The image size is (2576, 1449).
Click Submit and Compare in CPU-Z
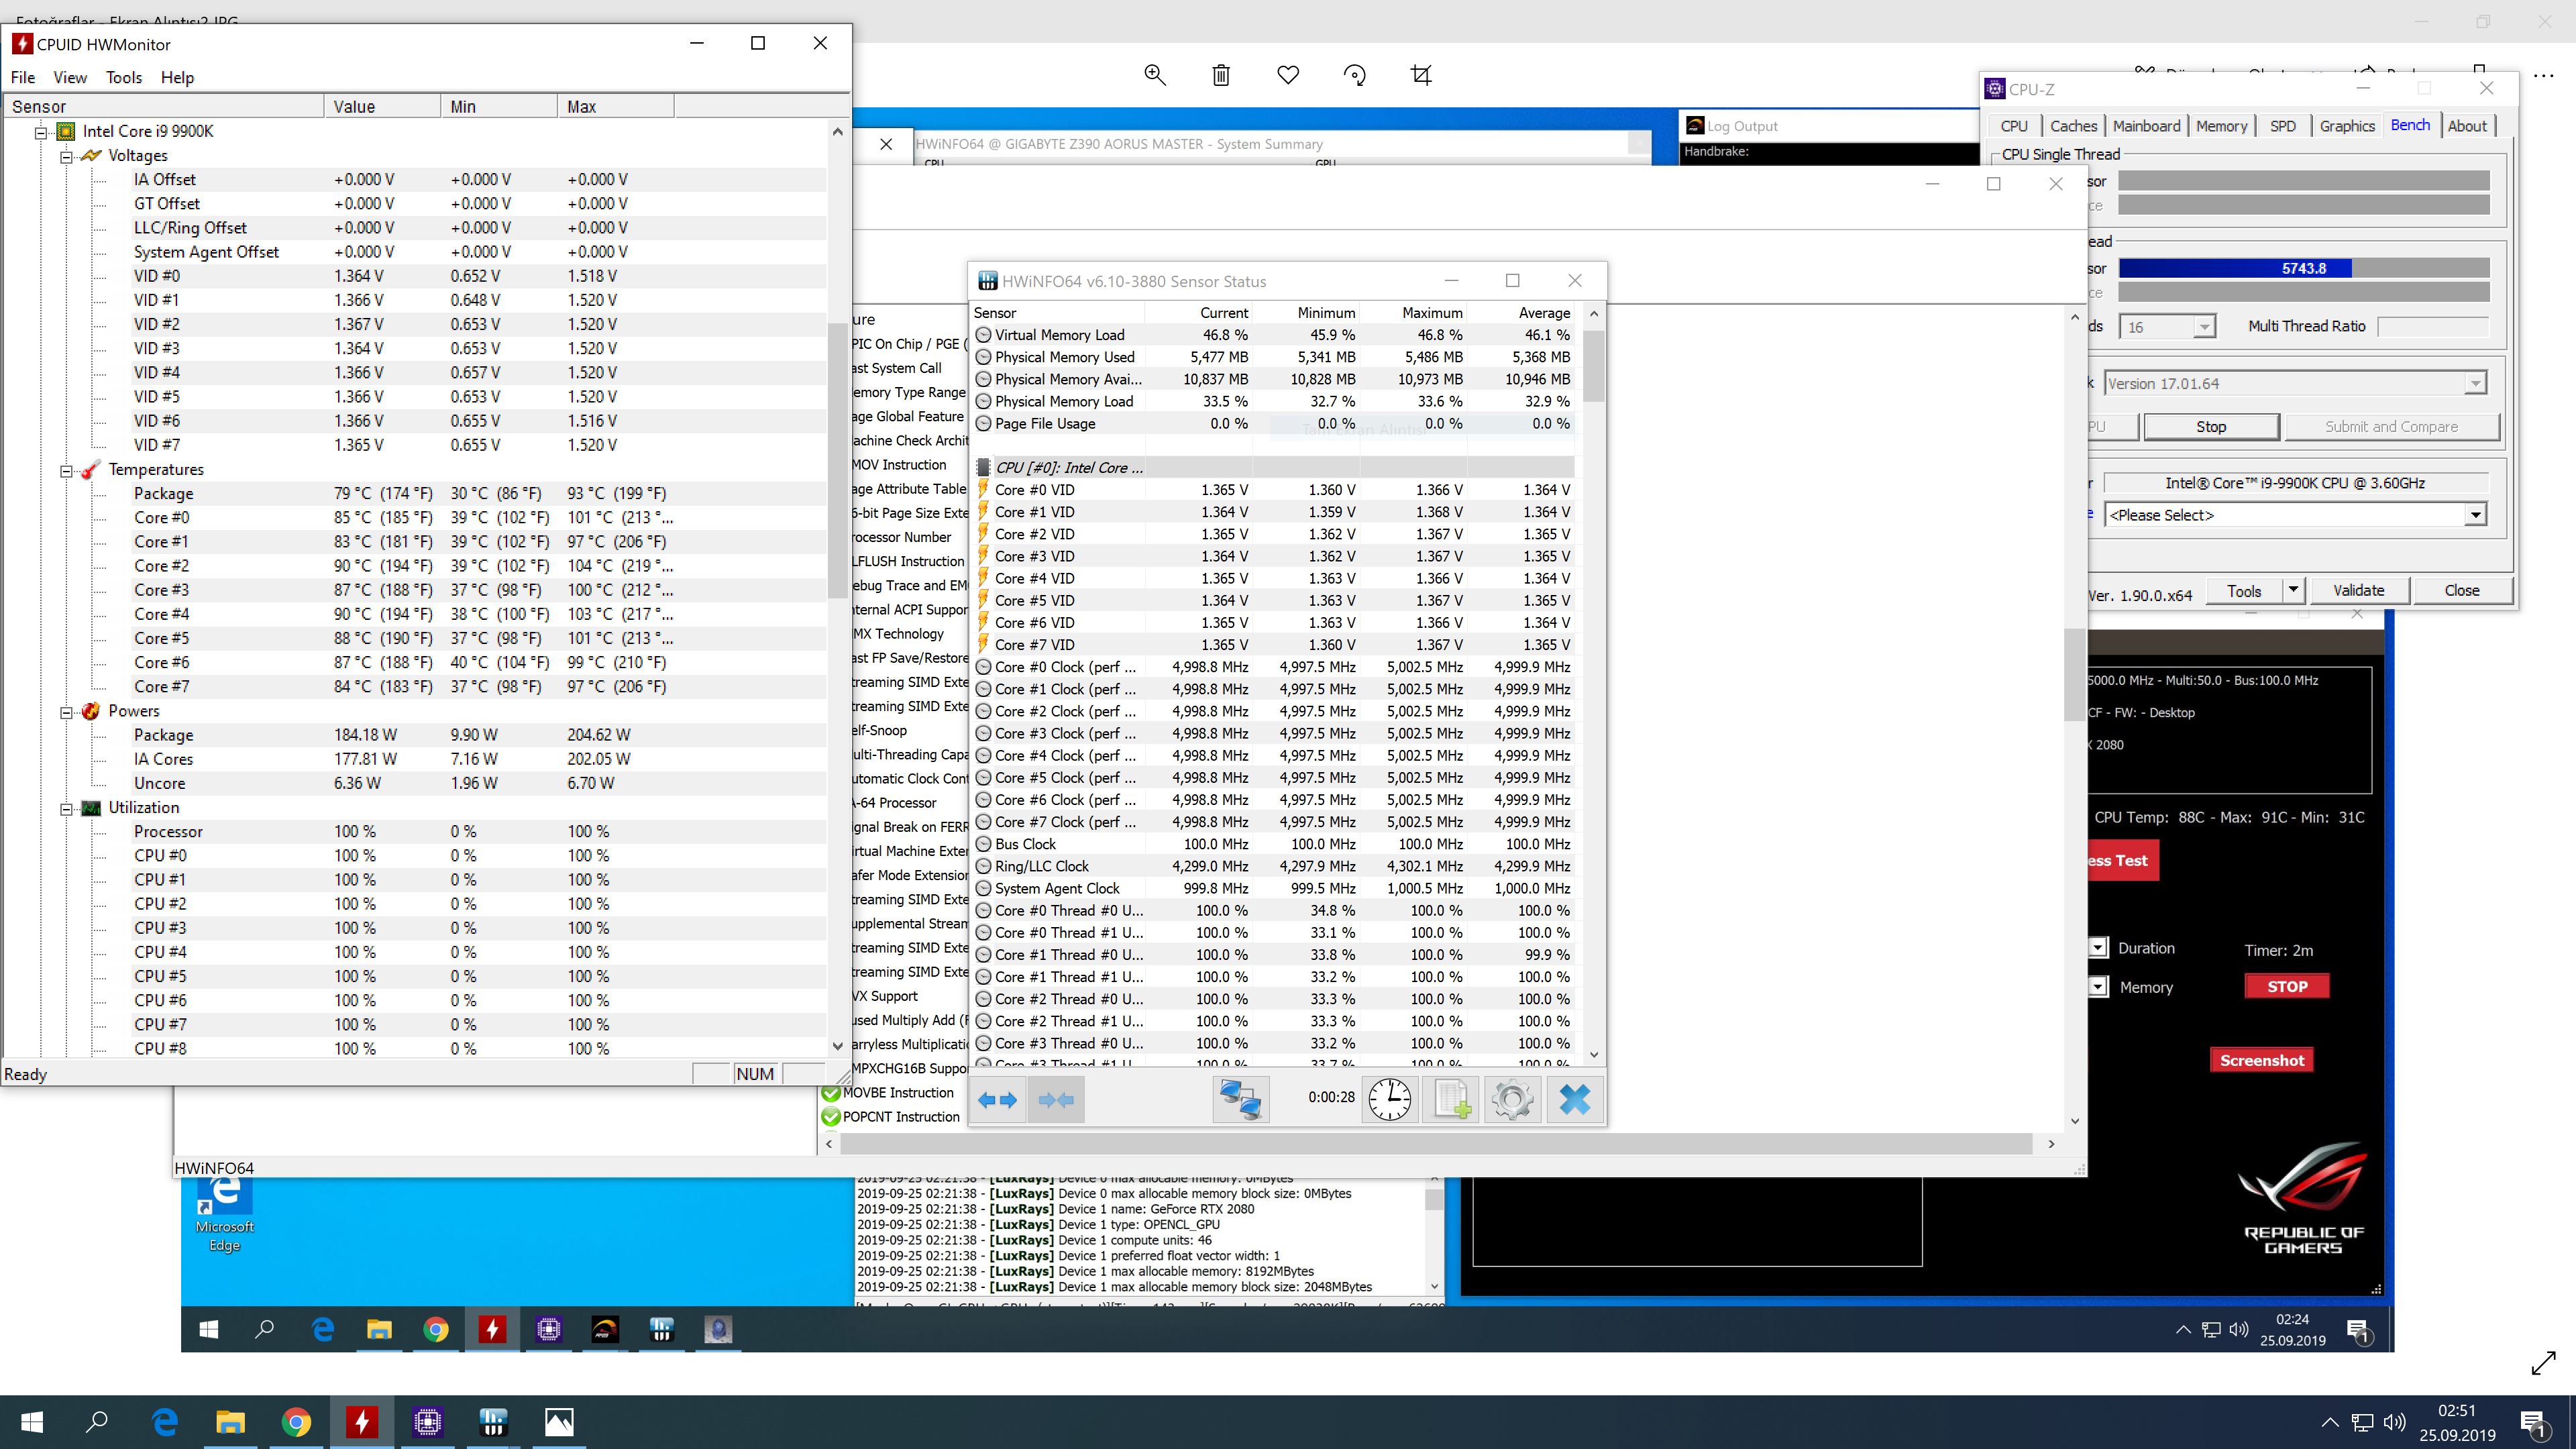pos(2391,427)
